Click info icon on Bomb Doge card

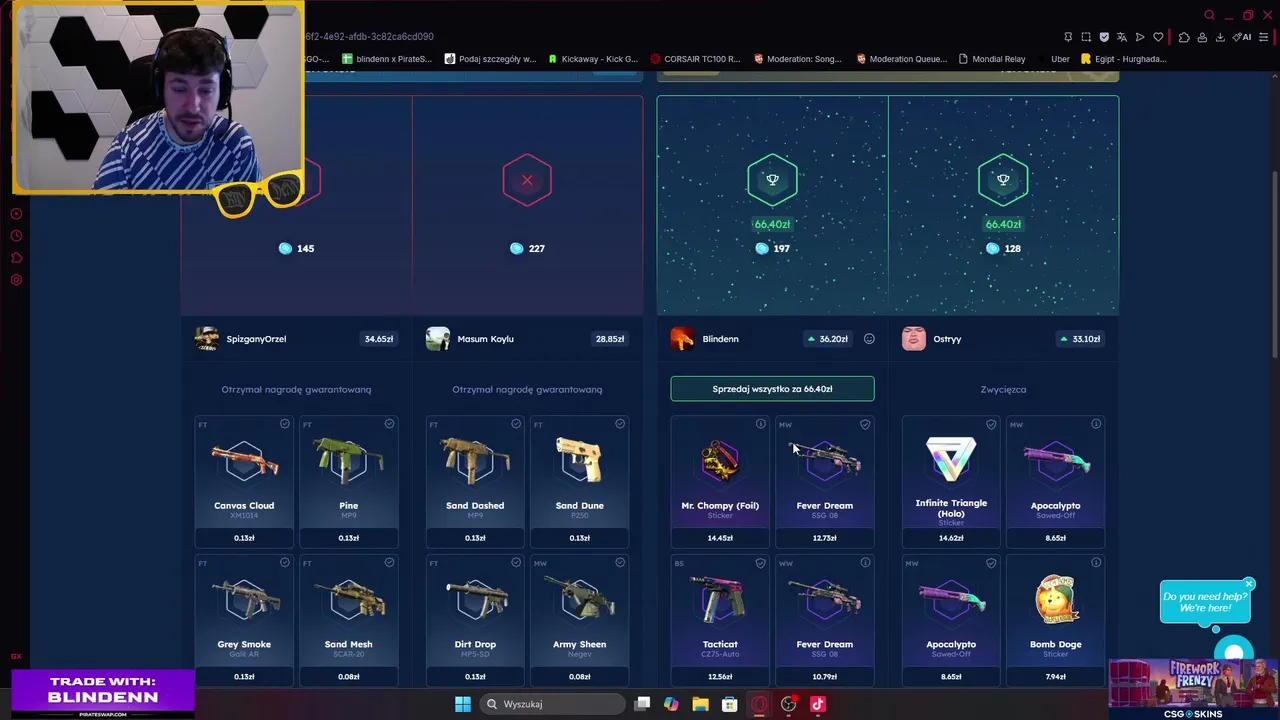tap(1096, 563)
